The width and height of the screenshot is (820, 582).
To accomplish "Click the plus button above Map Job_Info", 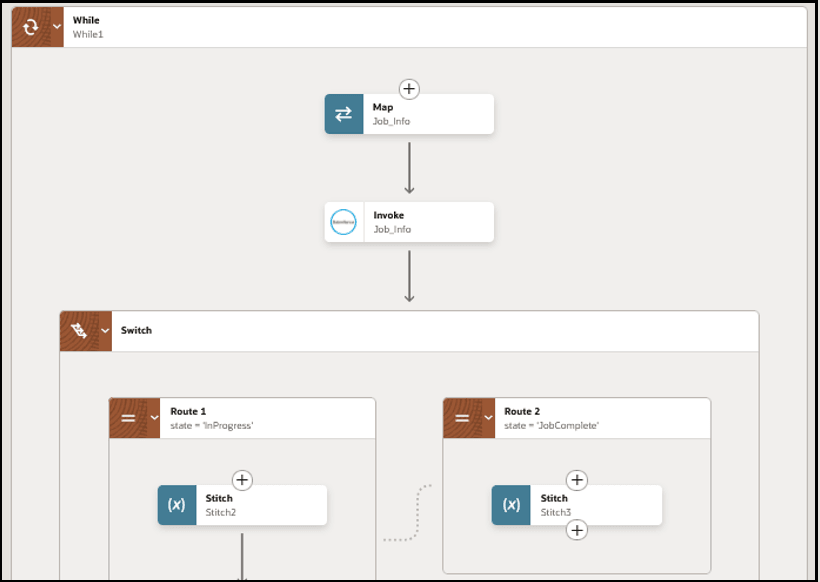I will click(409, 88).
